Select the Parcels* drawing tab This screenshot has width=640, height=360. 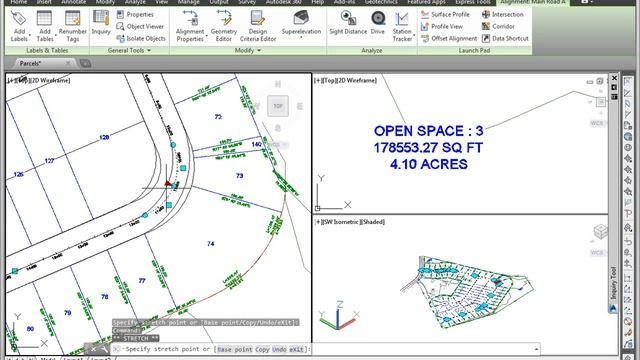click(x=31, y=63)
